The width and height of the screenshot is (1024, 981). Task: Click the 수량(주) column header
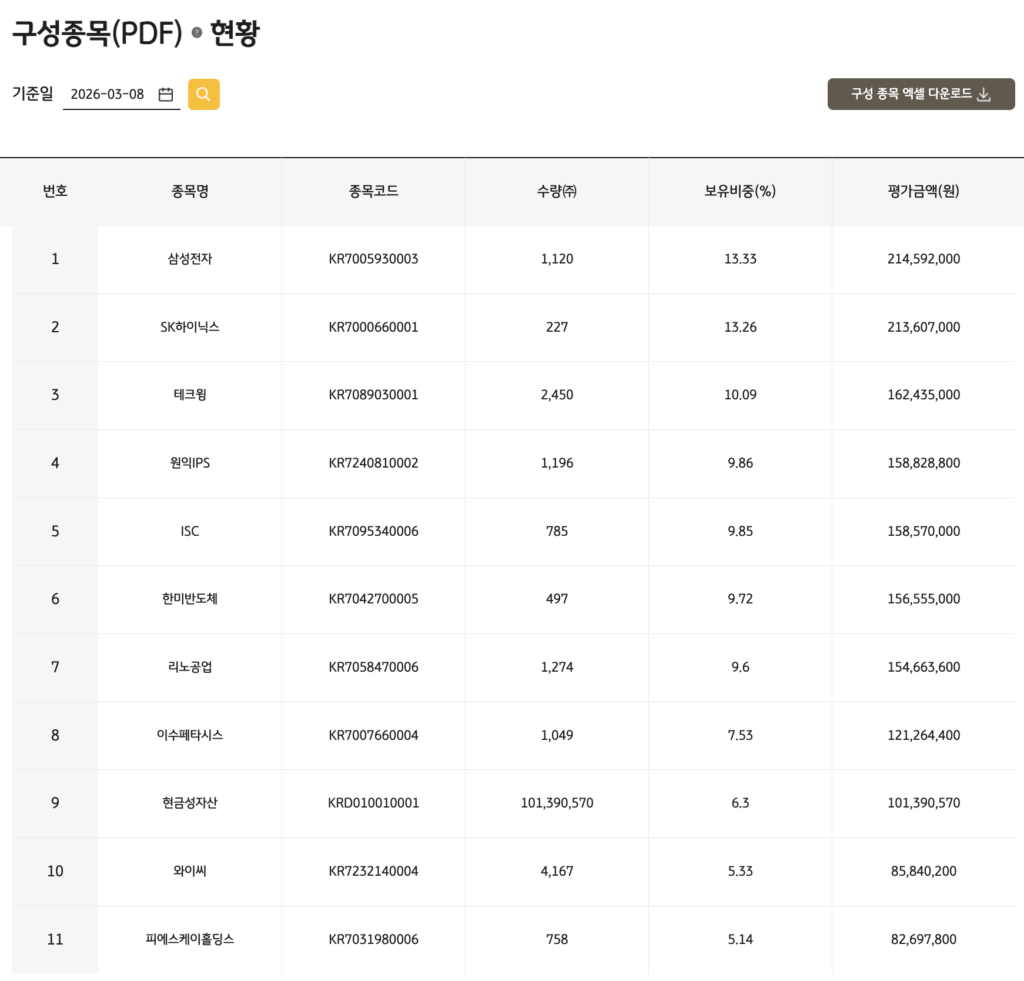coord(556,192)
